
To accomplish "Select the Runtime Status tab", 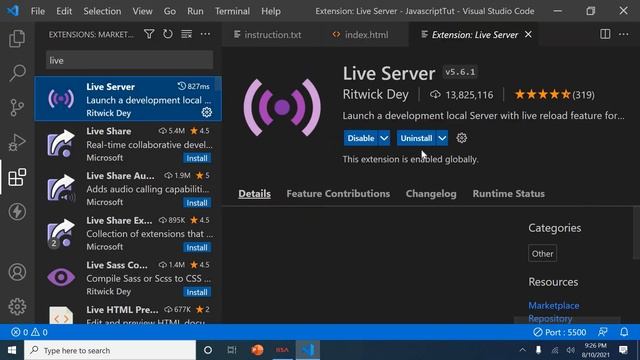I will pos(509,193).
